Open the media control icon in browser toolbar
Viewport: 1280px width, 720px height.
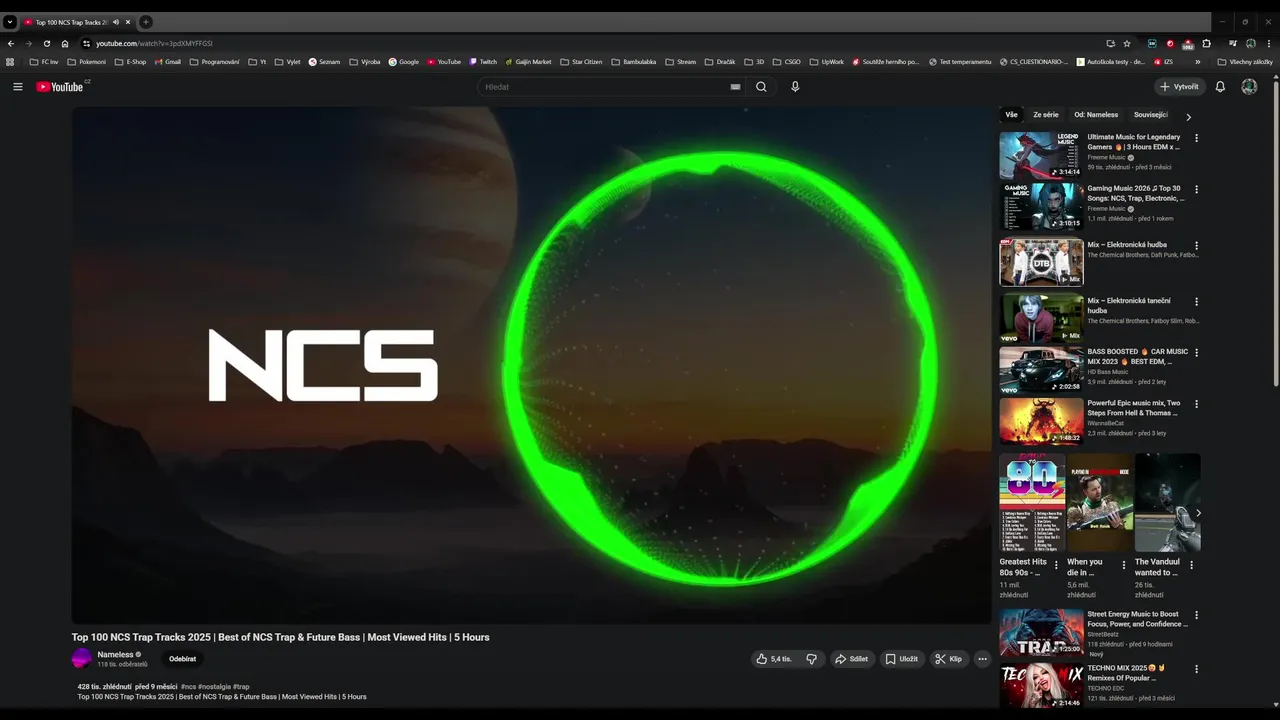[1233, 43]
